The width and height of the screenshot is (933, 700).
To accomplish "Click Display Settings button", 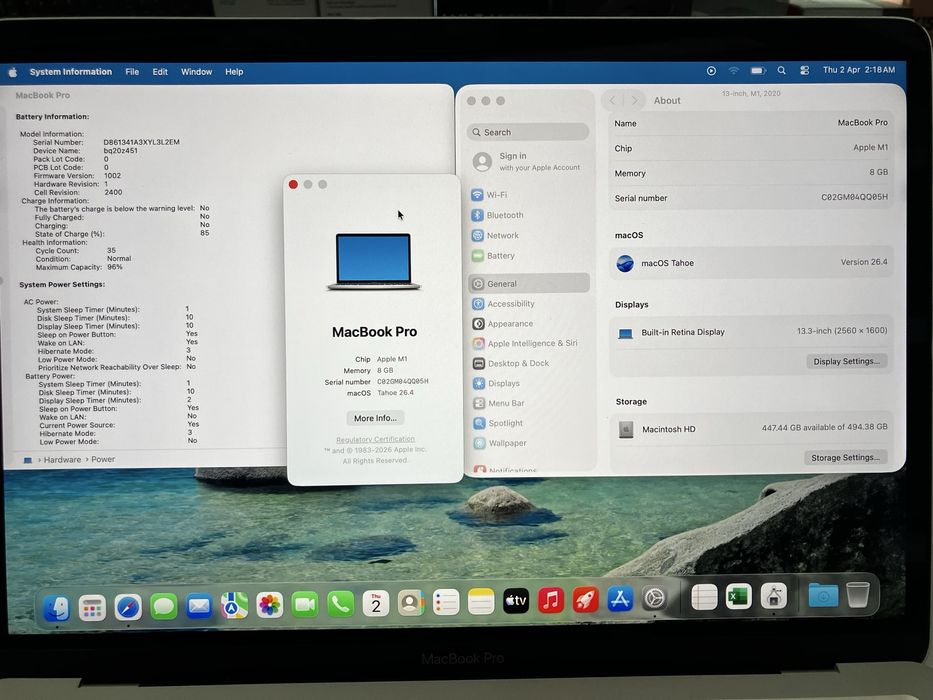I will [x=846, y=361].
